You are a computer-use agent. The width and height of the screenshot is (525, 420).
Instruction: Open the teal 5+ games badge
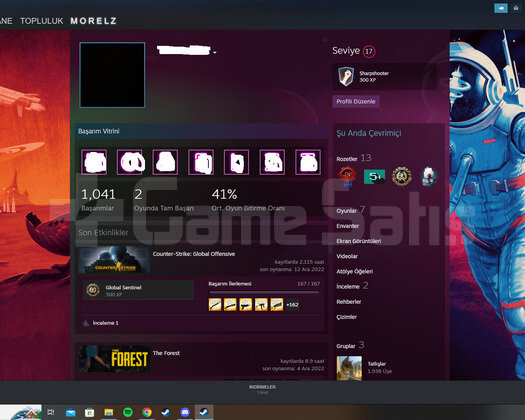pos(374,176)
